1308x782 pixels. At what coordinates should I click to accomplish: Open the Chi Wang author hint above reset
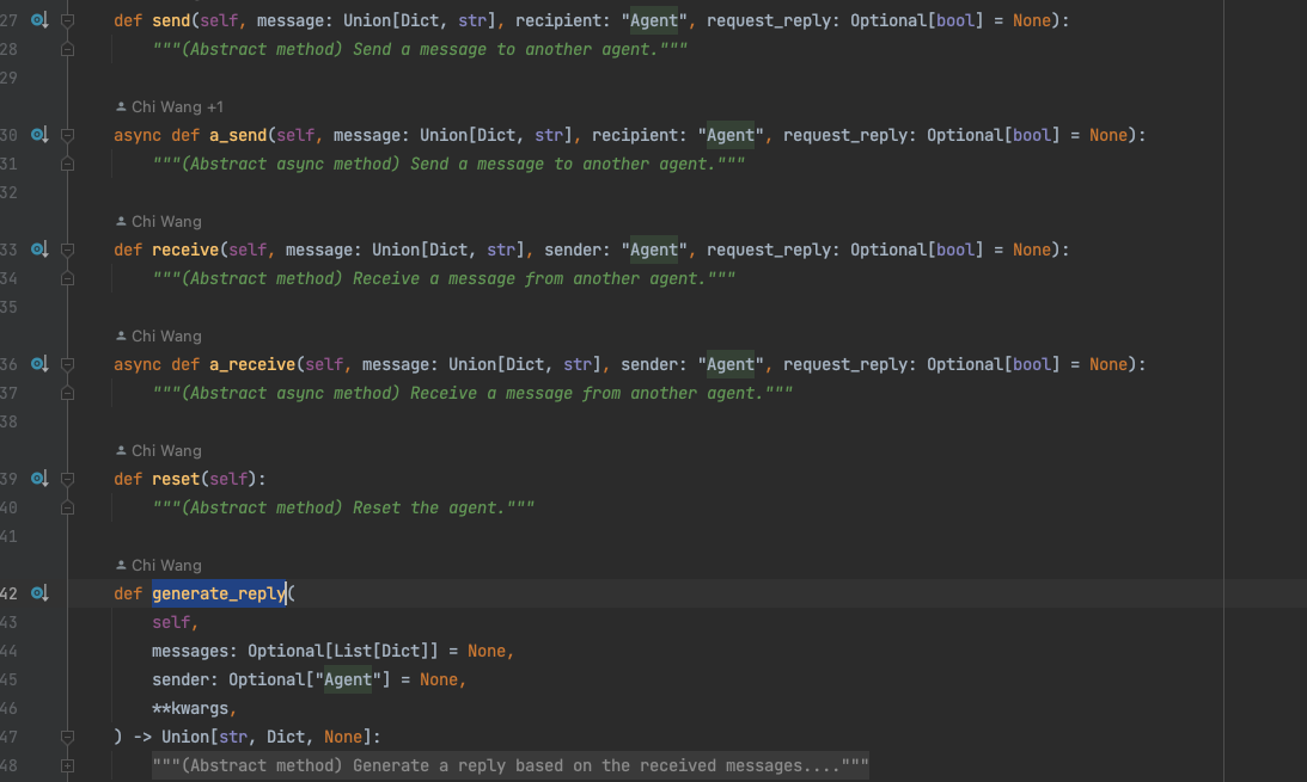pos(158,450)
